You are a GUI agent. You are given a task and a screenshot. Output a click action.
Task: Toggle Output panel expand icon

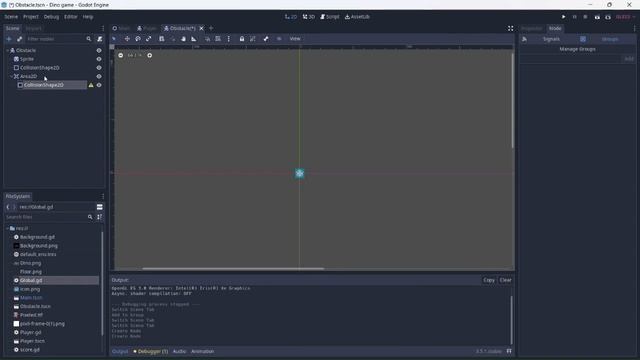coord(509,351)
